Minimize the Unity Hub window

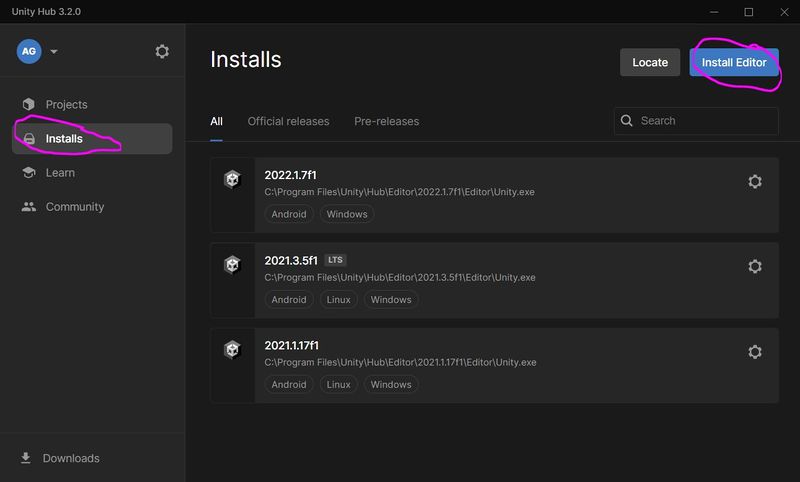click(x=714, y=12)
